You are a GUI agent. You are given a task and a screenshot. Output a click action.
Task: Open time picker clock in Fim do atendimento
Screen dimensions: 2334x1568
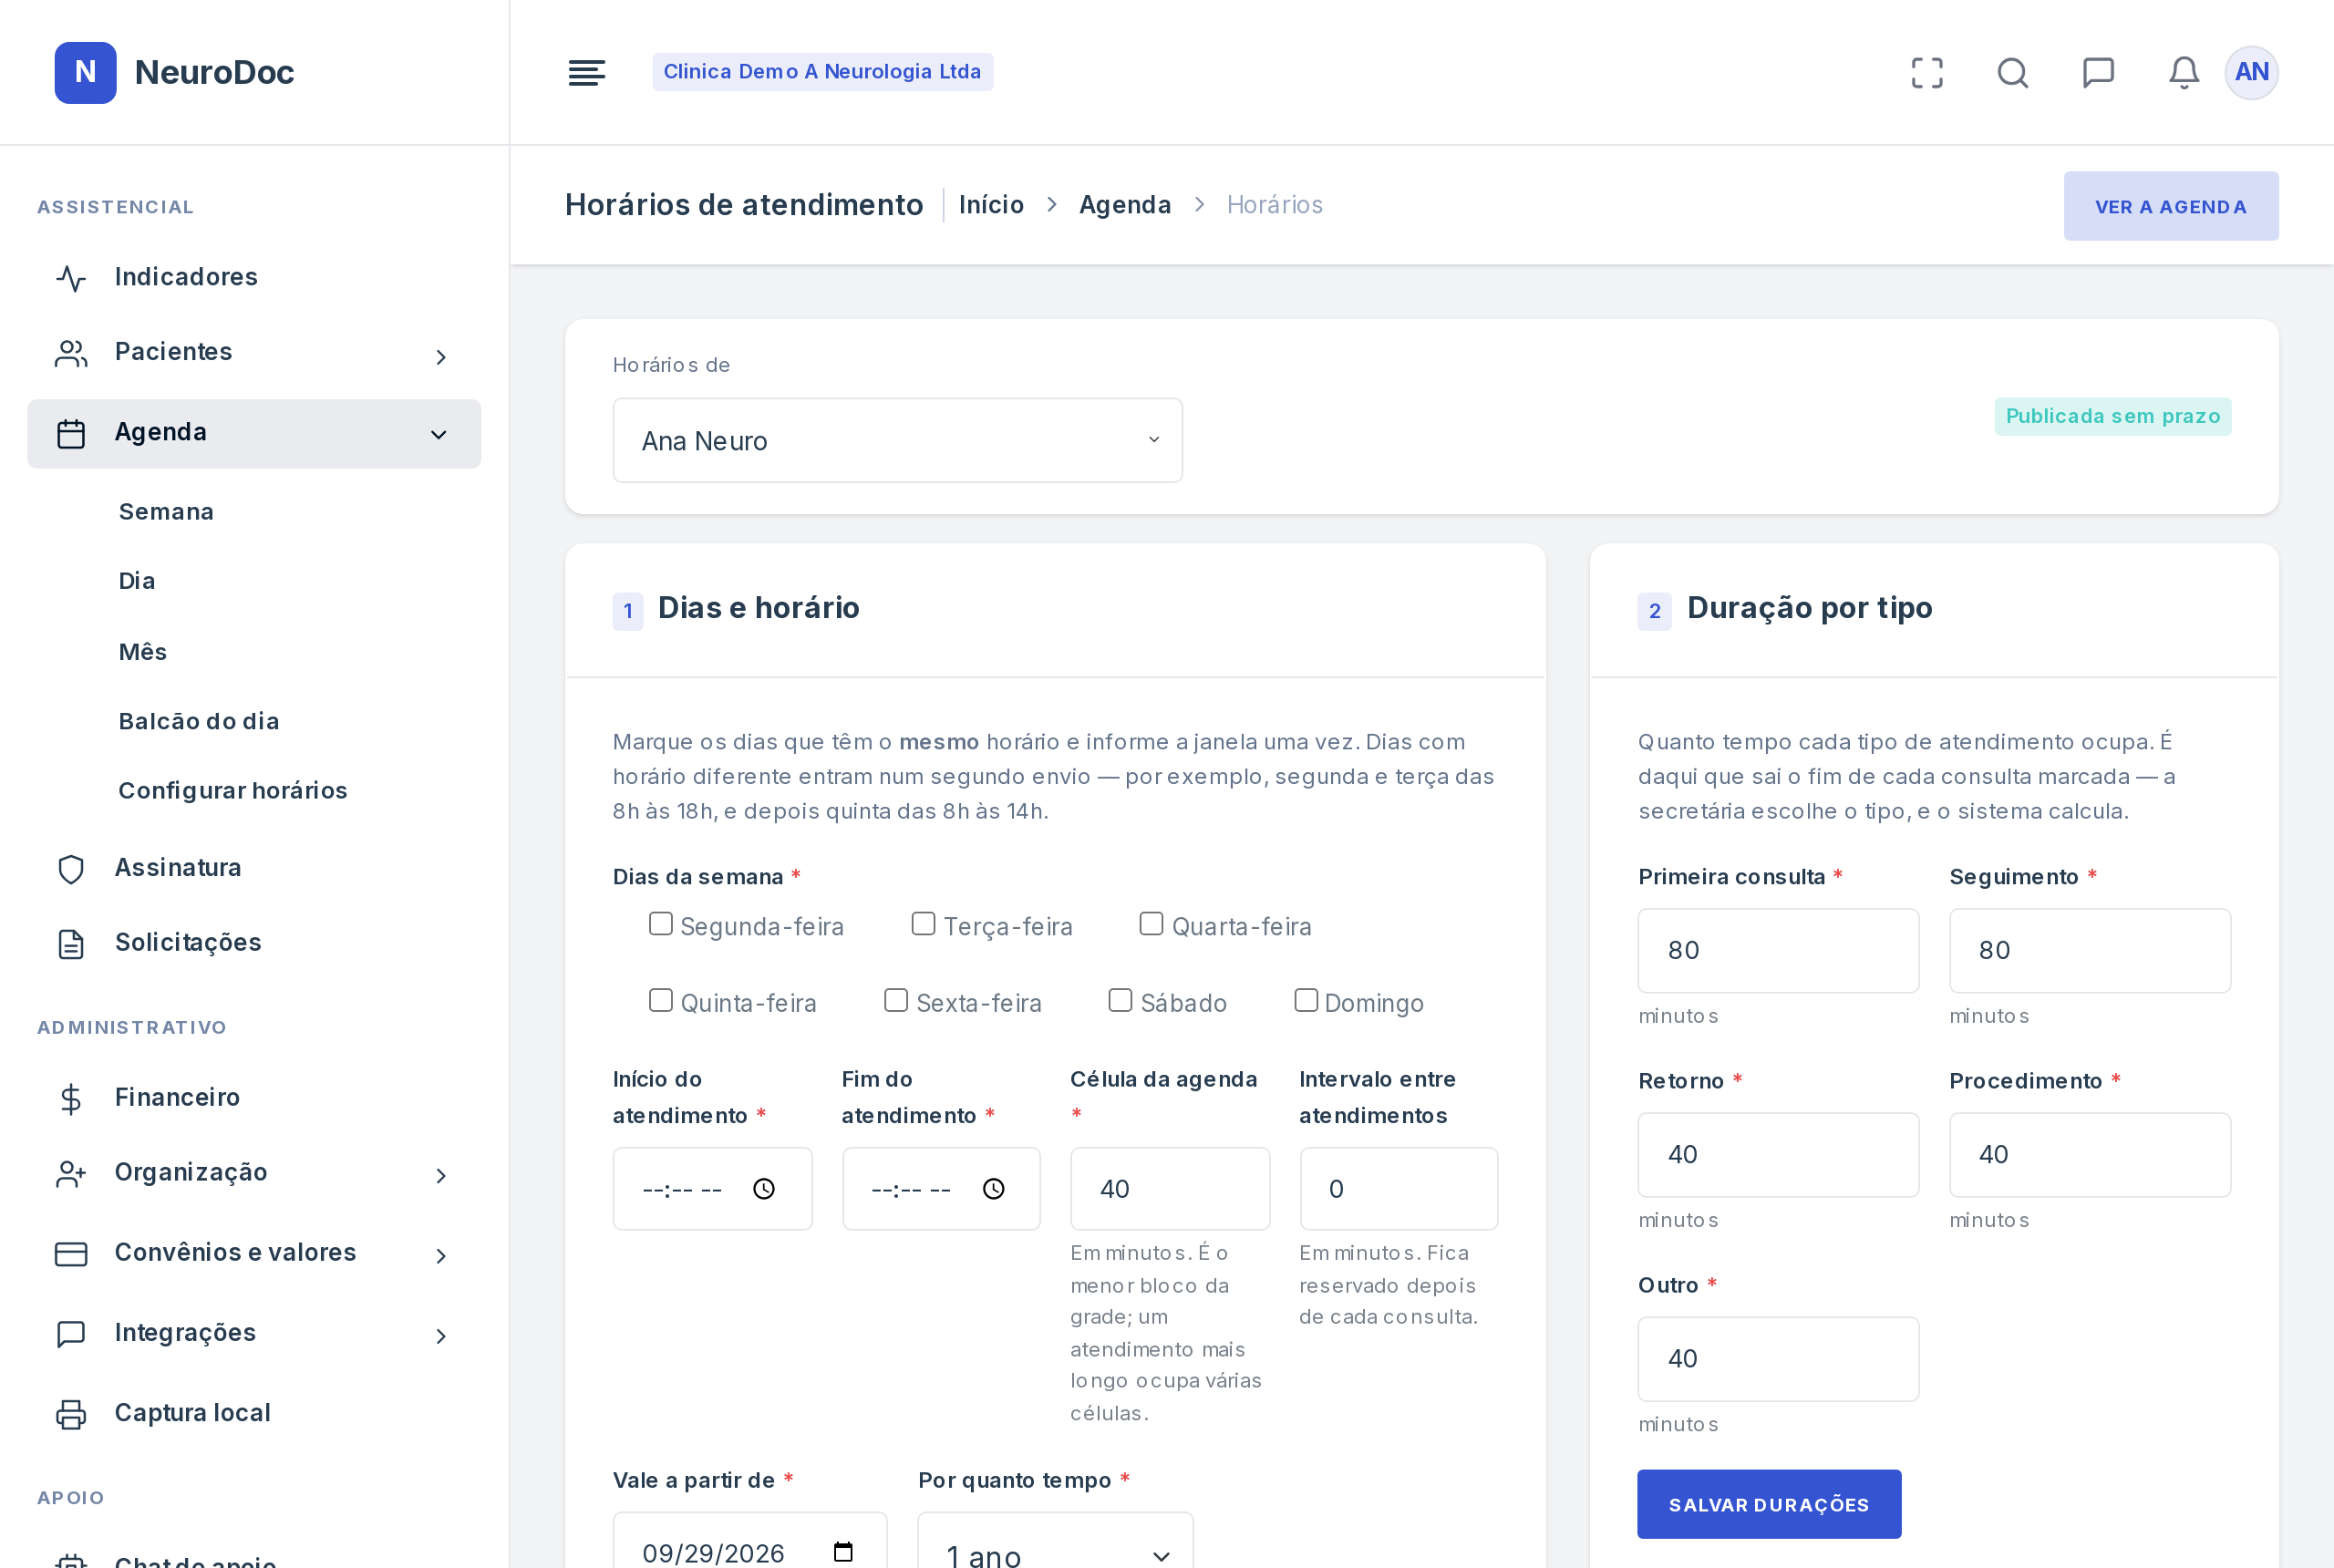[x=992, y=1188]
